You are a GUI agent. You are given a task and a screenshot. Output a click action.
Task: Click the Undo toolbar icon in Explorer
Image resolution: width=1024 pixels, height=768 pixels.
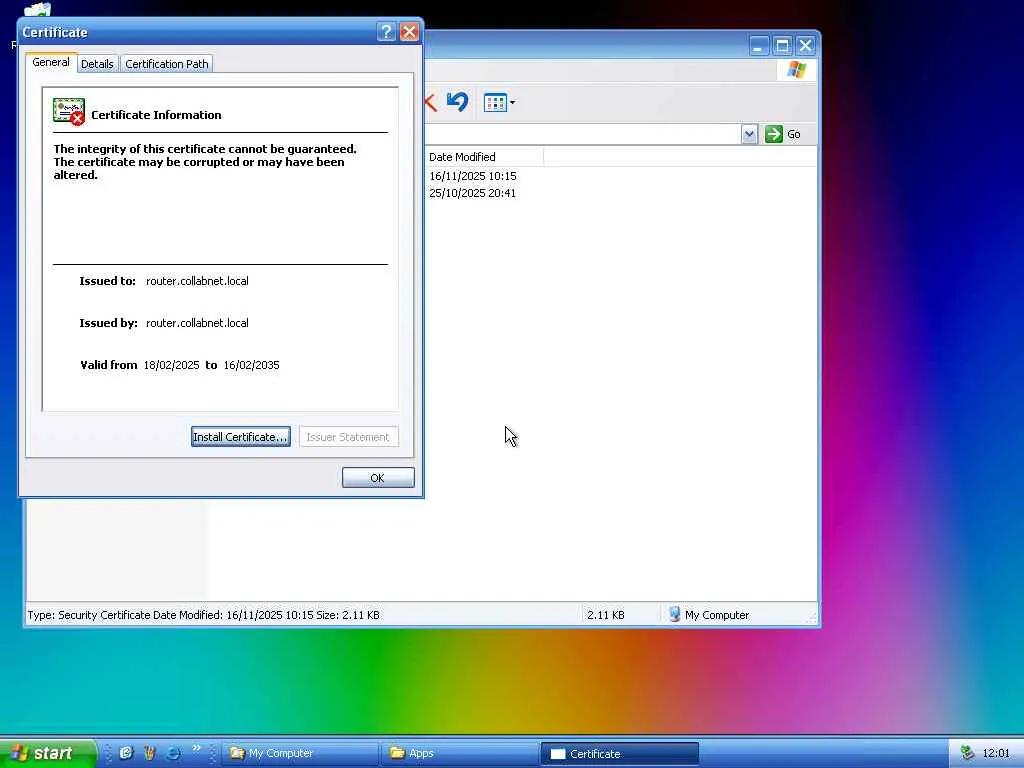tap(457, 102)
